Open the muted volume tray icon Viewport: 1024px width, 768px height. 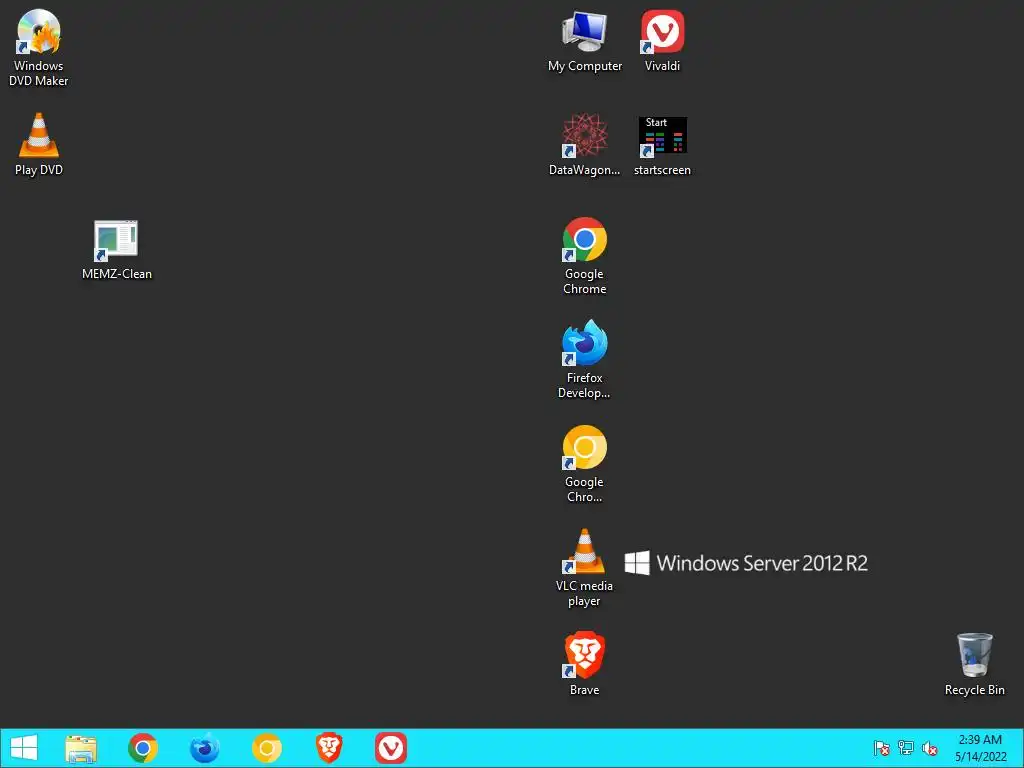(930, 748)
